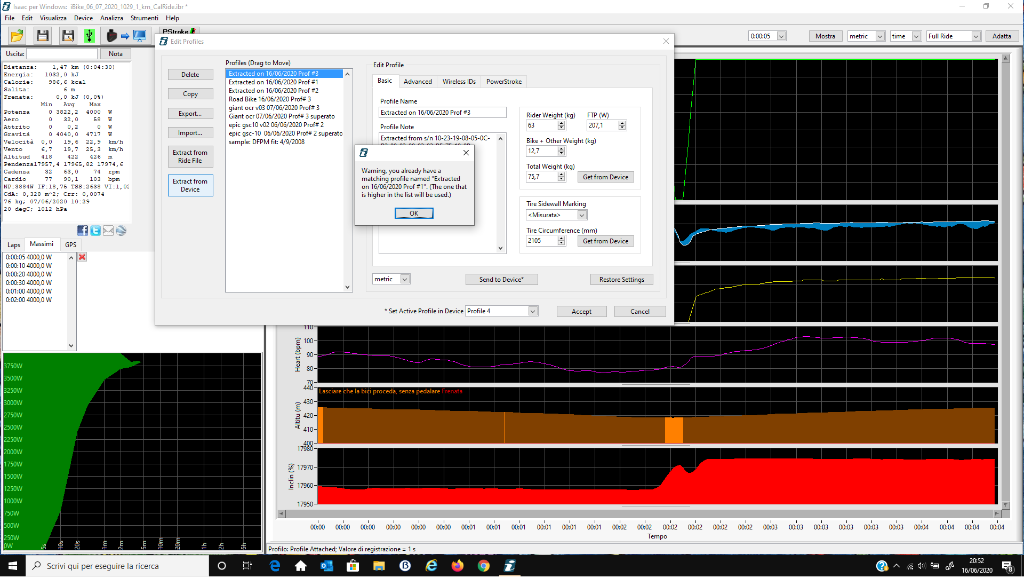The image size is (1024, 578).
Task: Select the Road Bike 16/06/2020 Prof# 3 profile
Action: [x=270, y=100]
